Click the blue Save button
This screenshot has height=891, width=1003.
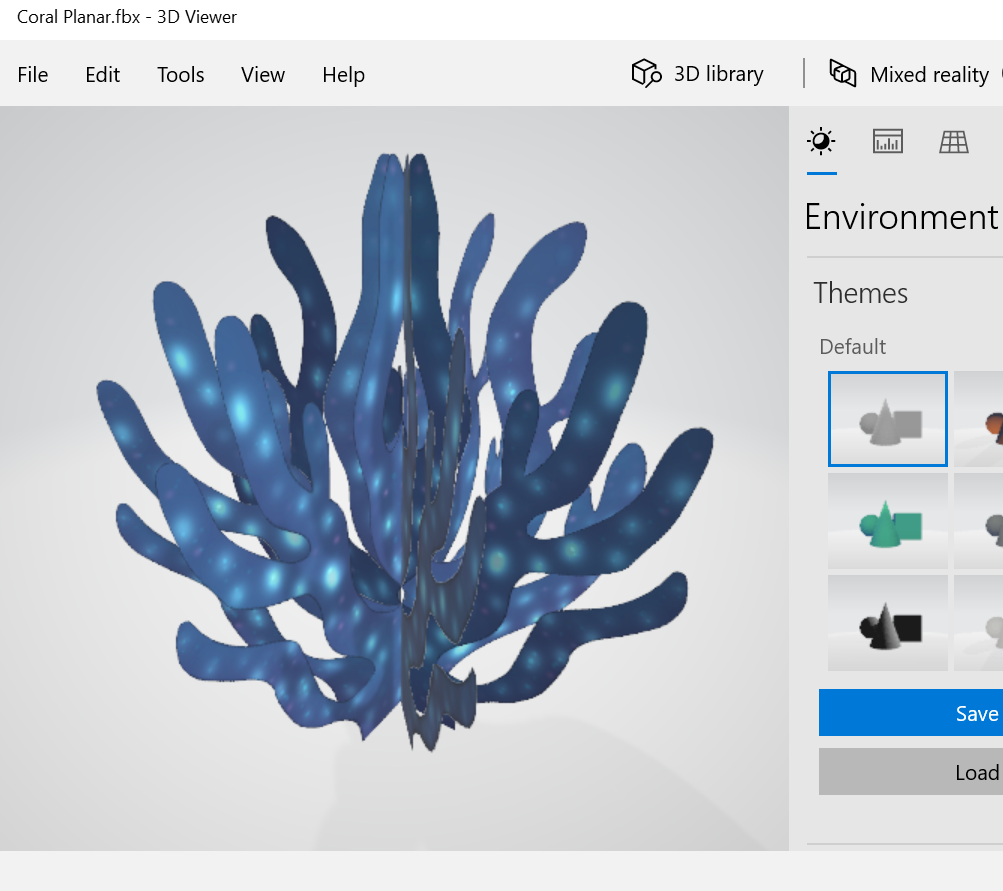[911, 713]
